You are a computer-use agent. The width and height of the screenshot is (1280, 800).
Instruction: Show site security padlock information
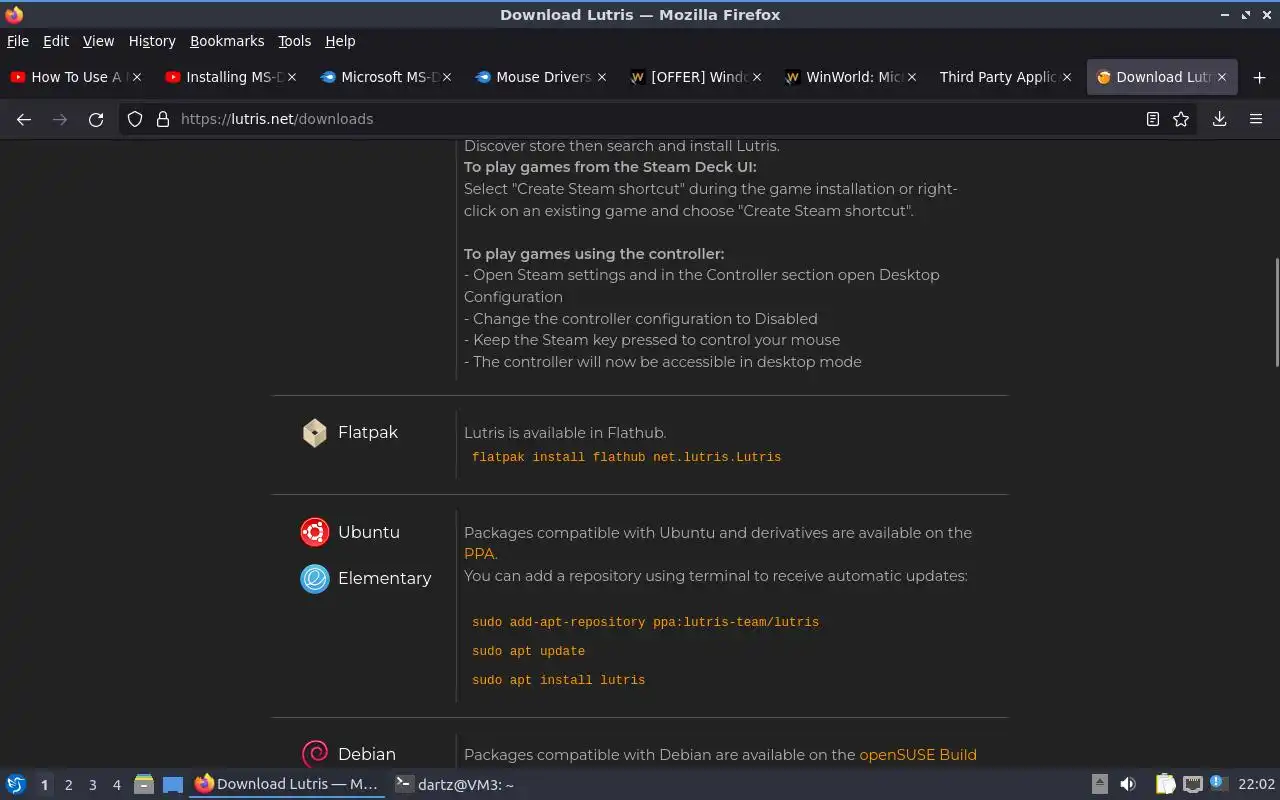pyautogui.click(x=163, y=119)
